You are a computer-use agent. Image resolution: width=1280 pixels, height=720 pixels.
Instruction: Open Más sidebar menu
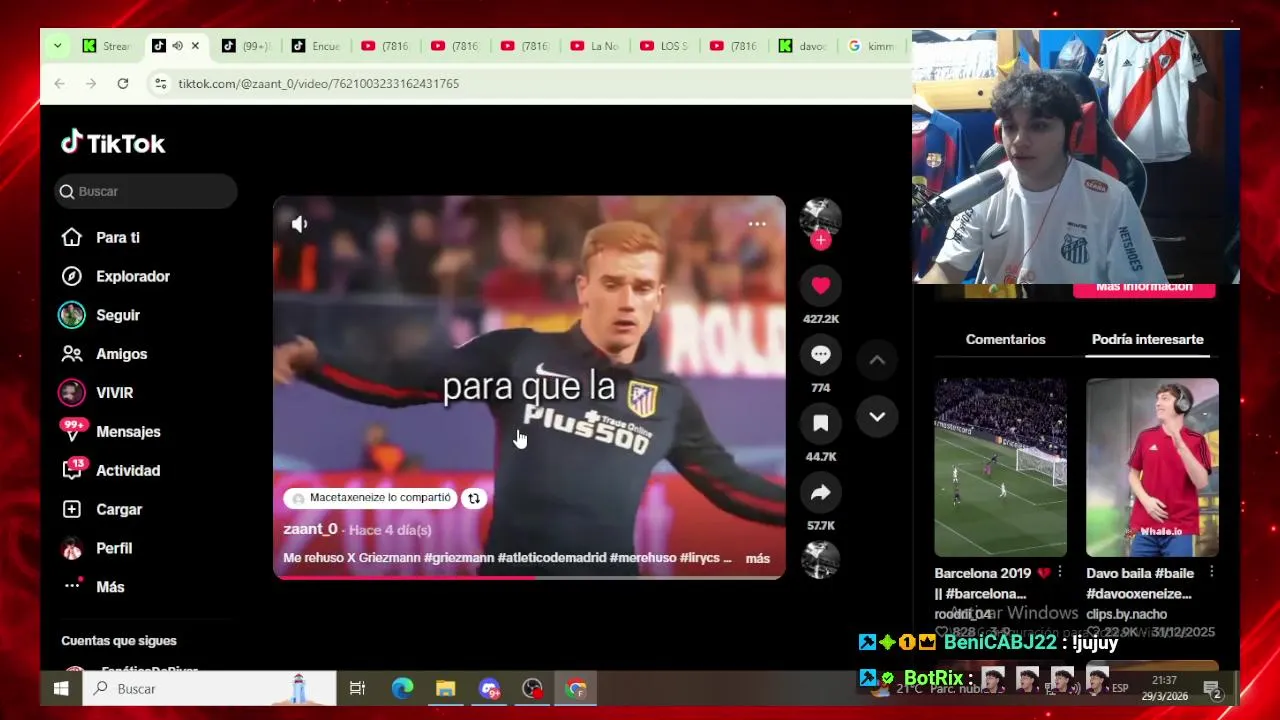click(x=94, y=587)
